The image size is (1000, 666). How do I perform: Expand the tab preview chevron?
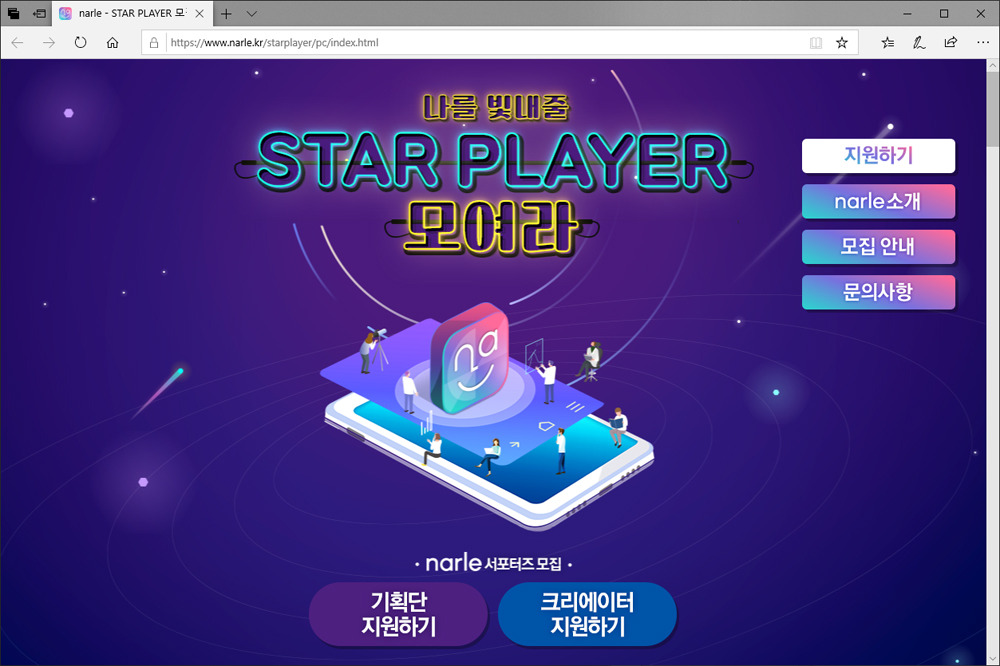tap(251, 13)
